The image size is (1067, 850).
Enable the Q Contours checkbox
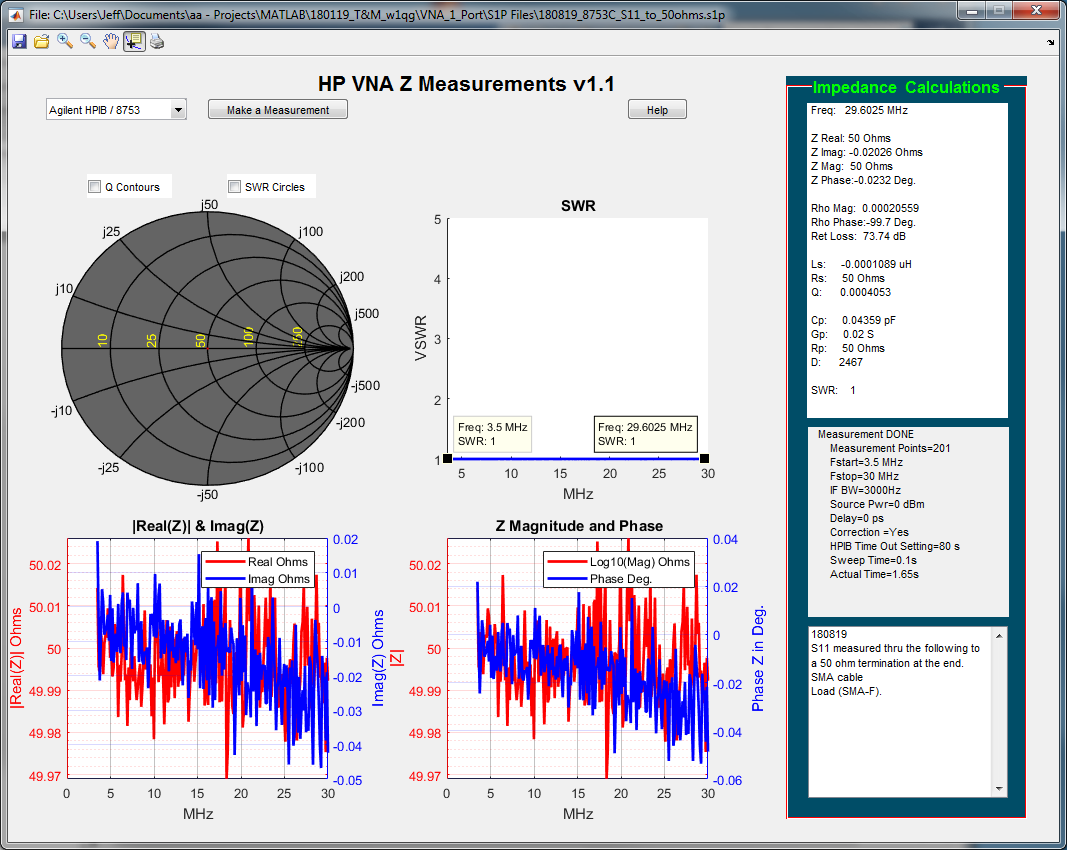pyautogui.click(x=95, y=187)
